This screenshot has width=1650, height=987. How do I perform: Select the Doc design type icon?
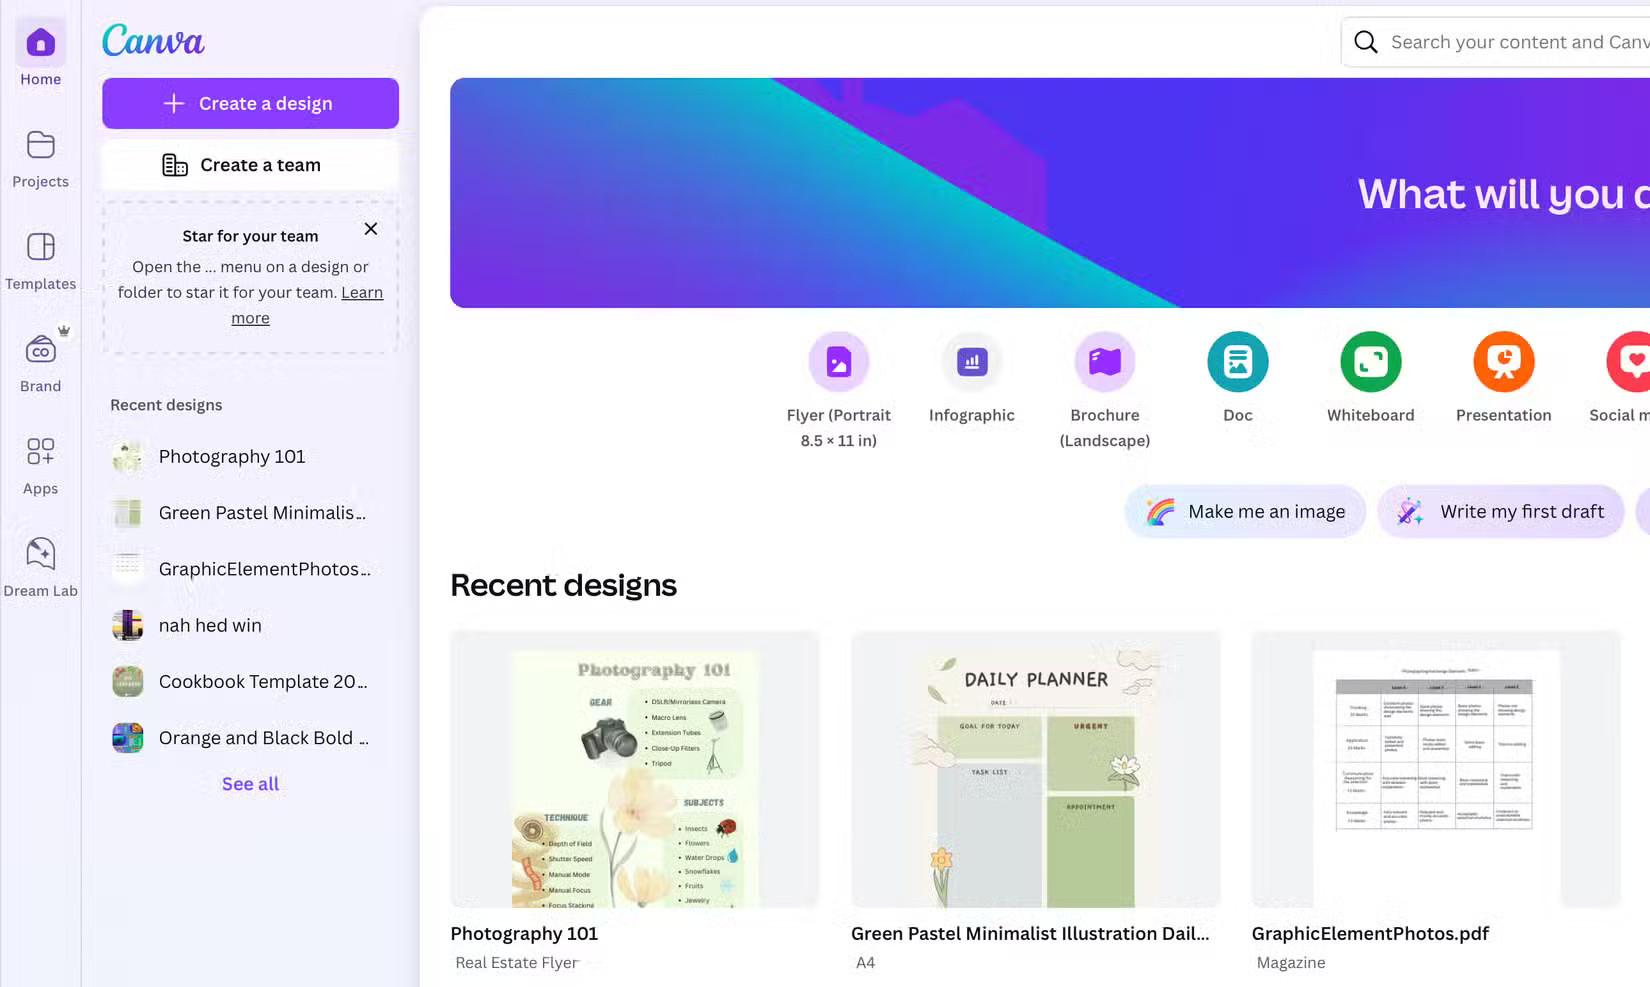click(1237, 362)
